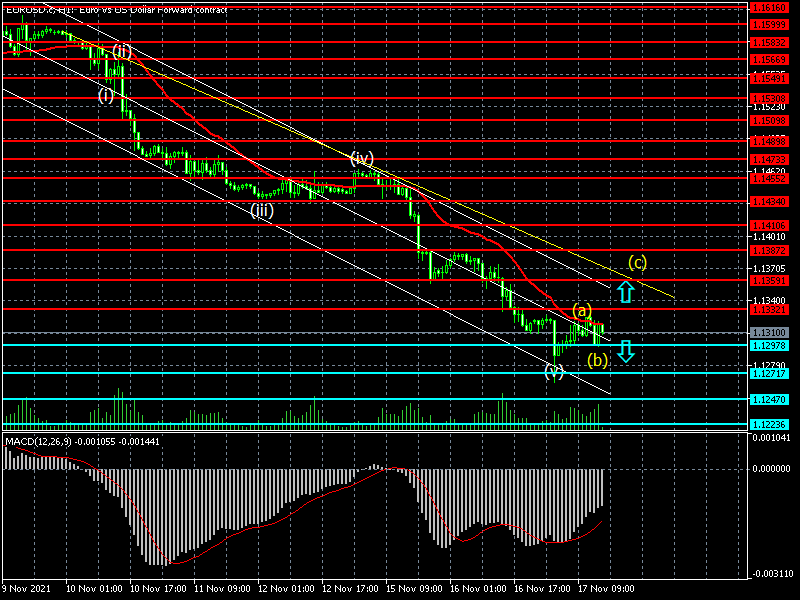
Task: Select the white (iii) wave label
Action: pyautogui.click(x=261, y=210)
